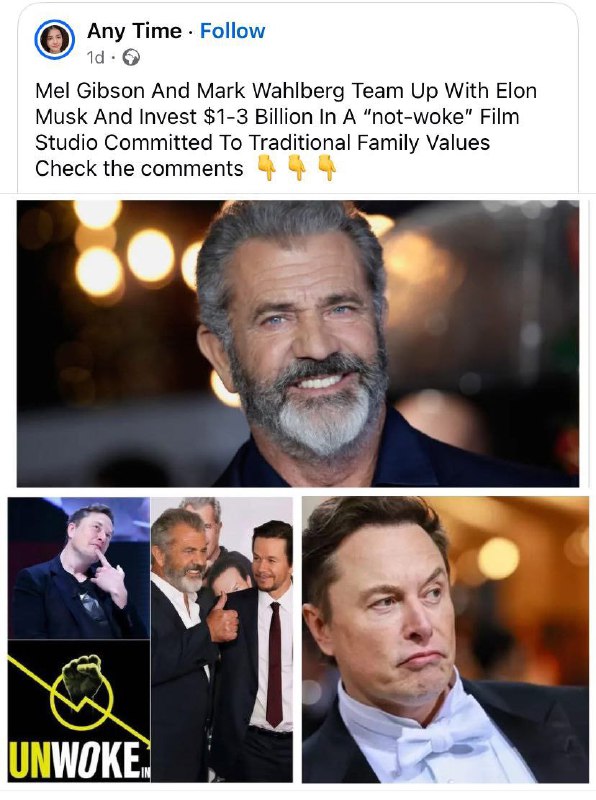The height and width of the screenshot is (800, 596).
Task: Click the first pointing-down hand emoji
Action: tap(267, 168)
